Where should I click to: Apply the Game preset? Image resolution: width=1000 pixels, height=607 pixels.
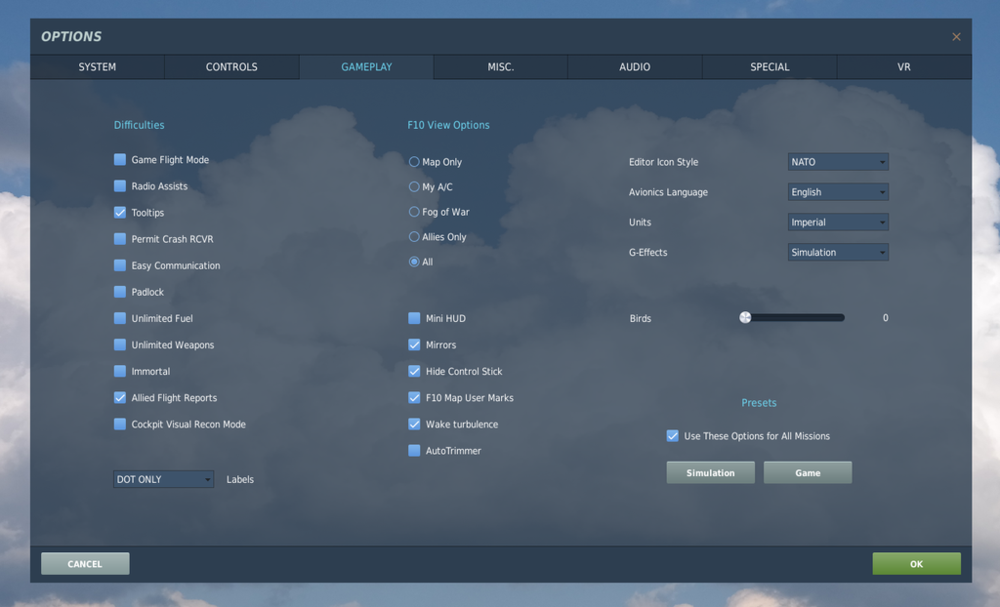tap(807, 472)
